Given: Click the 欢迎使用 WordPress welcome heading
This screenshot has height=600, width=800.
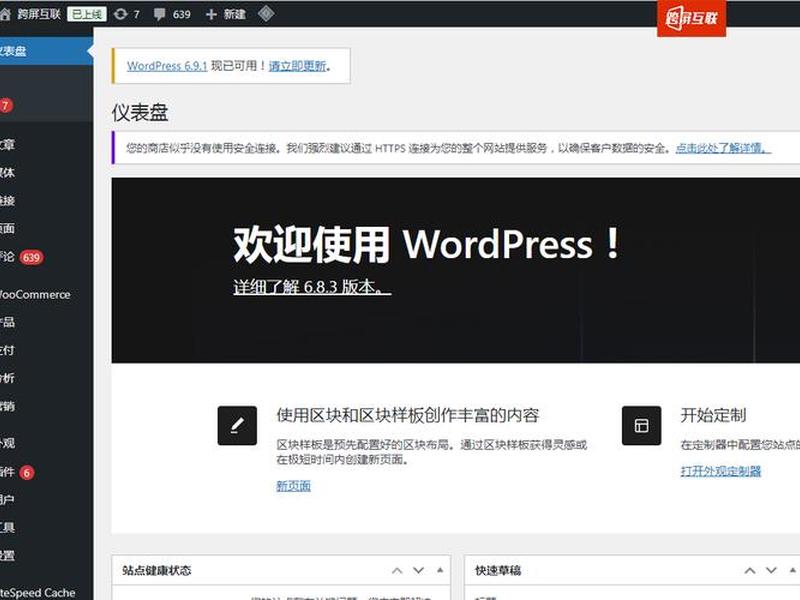Looking at the screenshot, I should pyautogui.click(x=427, y=244).
